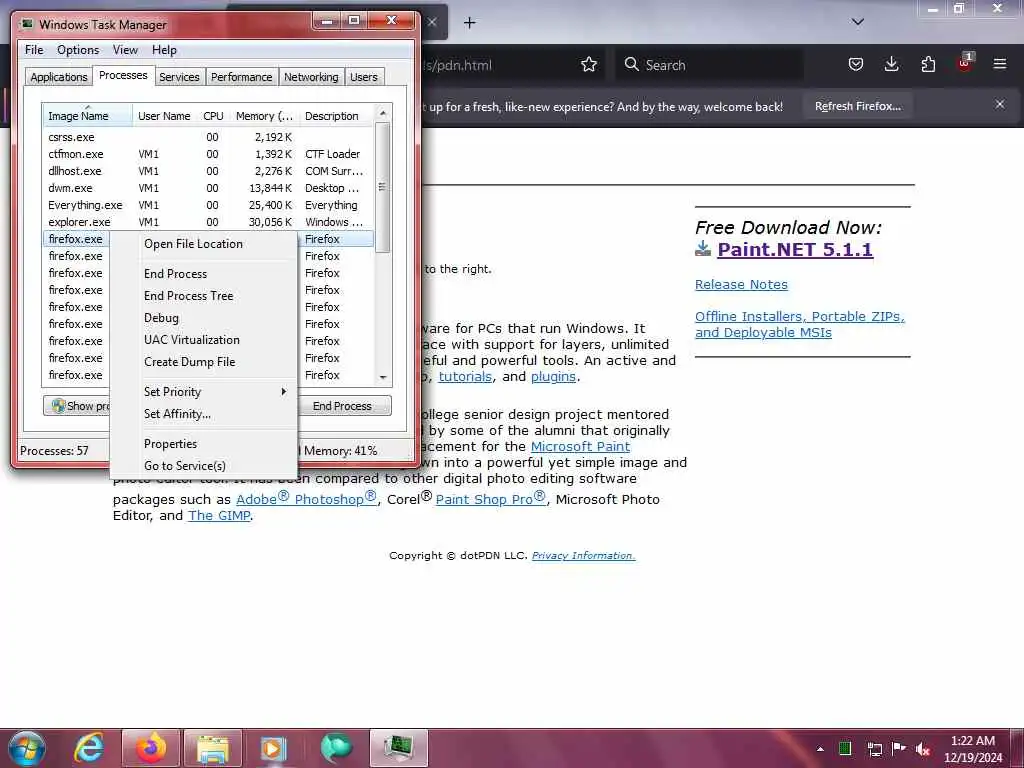Switch to the Applications tab
The image size is (1024, 768).
pyautogui.click(x=59, y=77)
